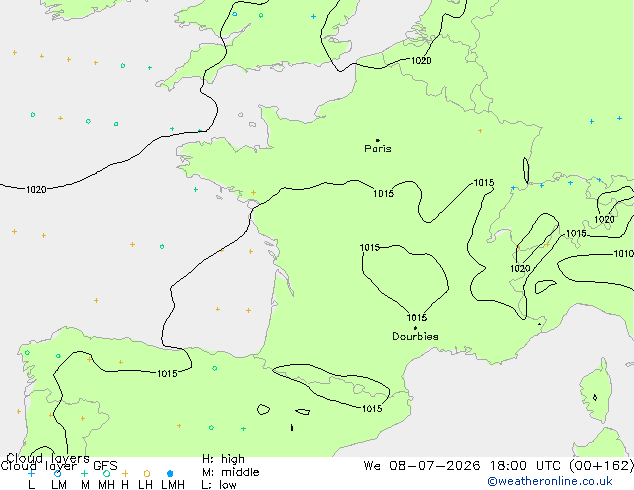The height and width of the screenshot is (490, 634).
Task: Click the island of Corsica on the map
Action: pos(596,392)
